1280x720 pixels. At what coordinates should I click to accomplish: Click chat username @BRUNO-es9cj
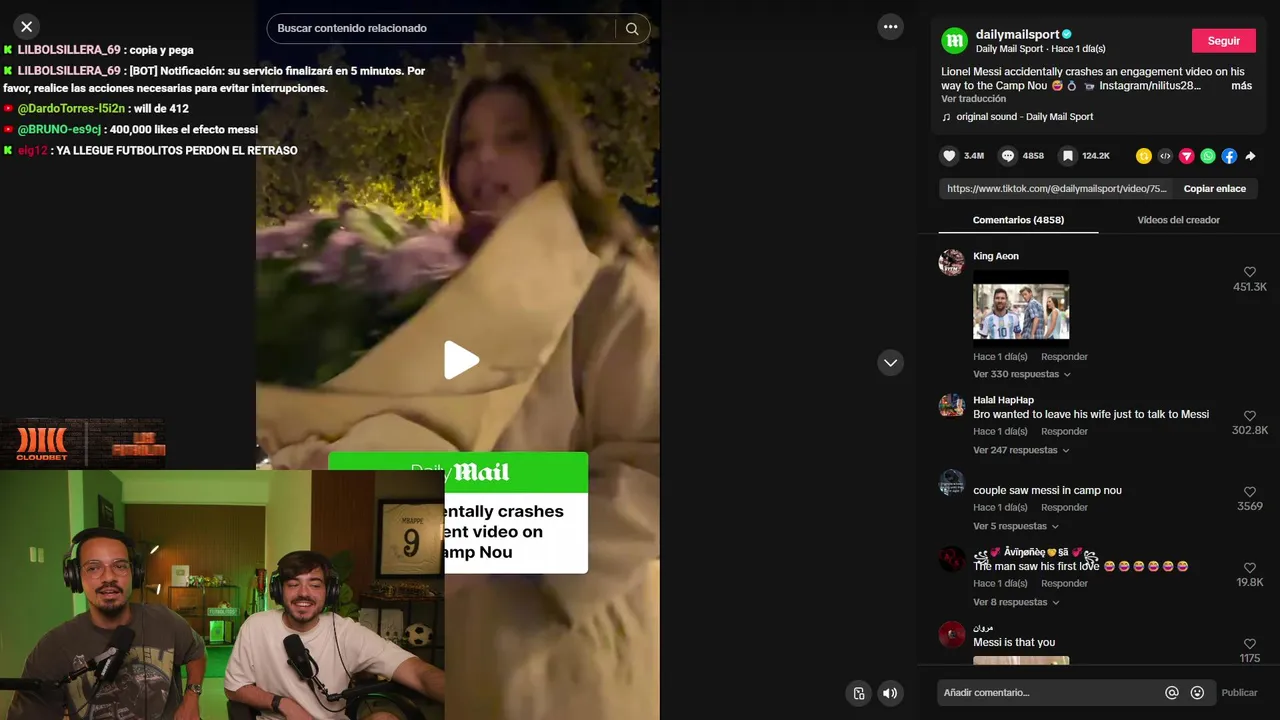[x=59, y=130]
